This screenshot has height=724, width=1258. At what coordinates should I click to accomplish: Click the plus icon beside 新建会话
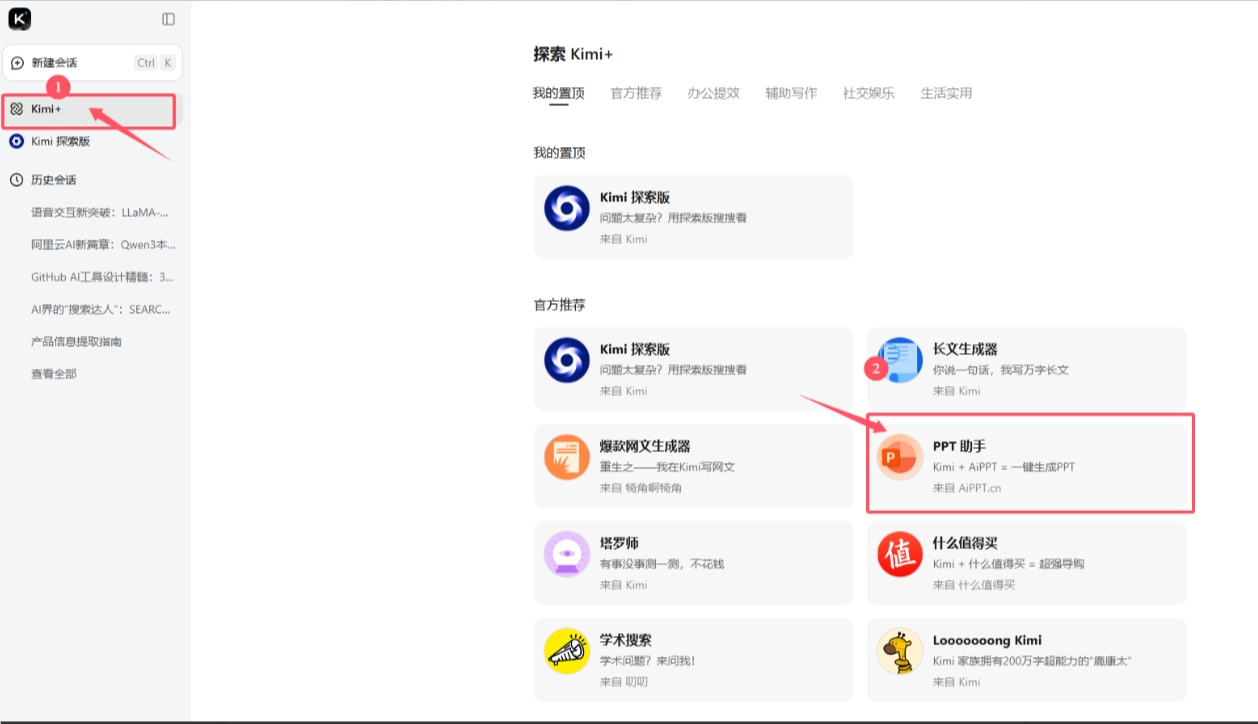pyautogui.click(x=17, y=63)
